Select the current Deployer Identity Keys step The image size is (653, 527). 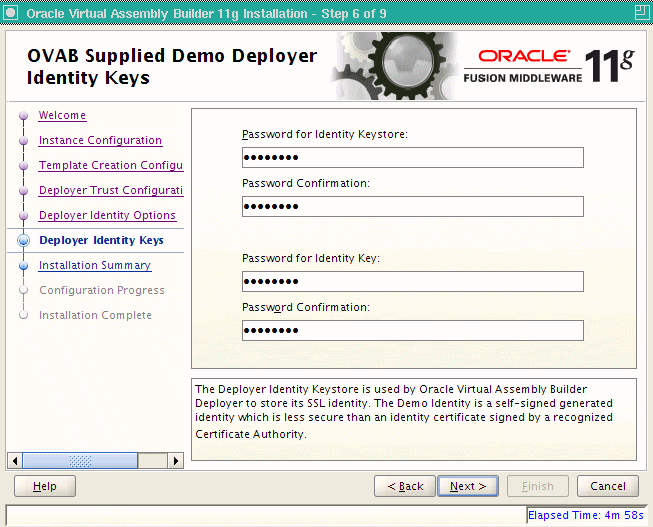tap(101, 240)
